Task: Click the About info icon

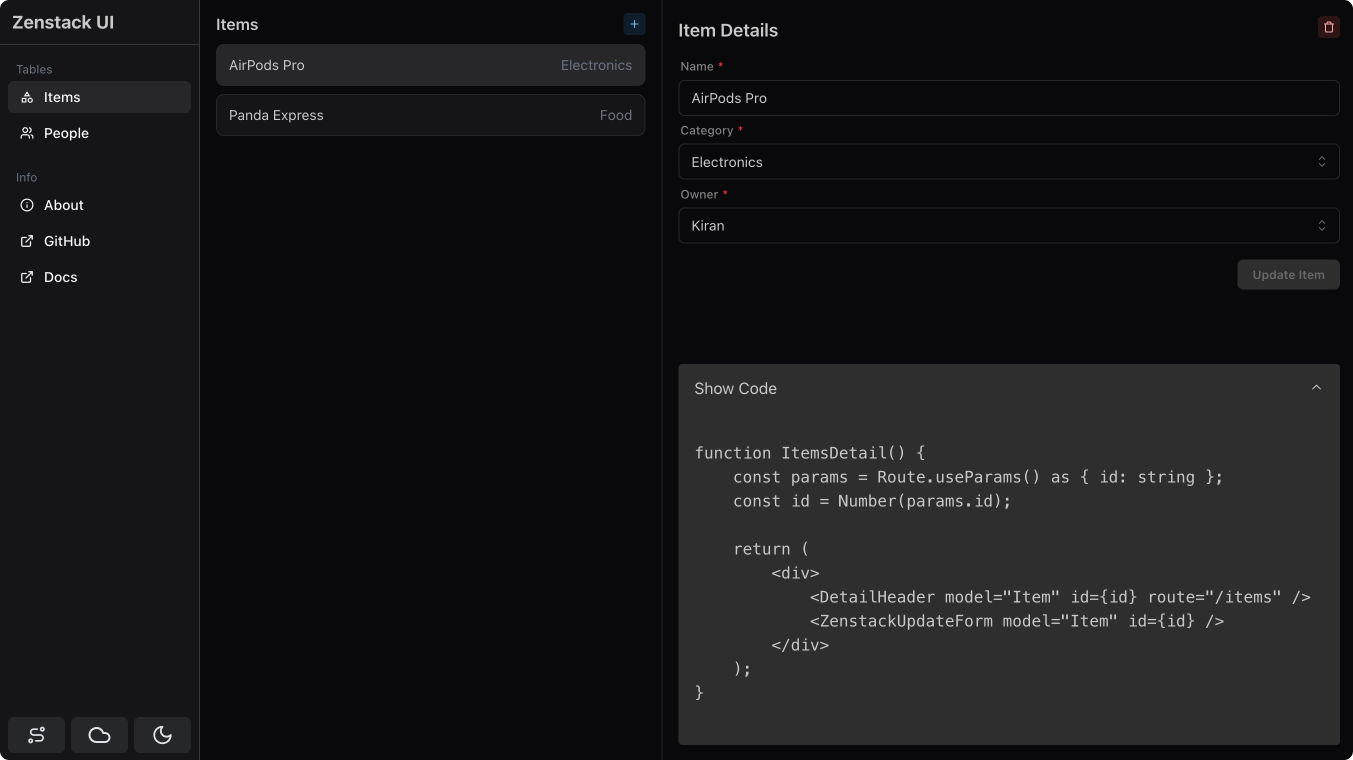Action: (27, 205)
